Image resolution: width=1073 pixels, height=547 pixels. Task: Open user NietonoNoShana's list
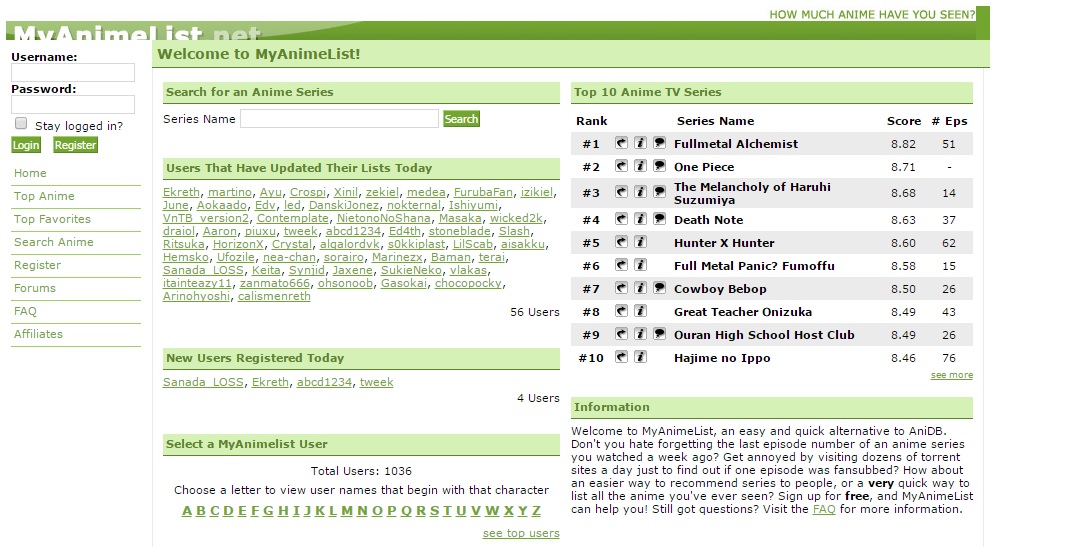pyautogui.click(x=383, y=218)
